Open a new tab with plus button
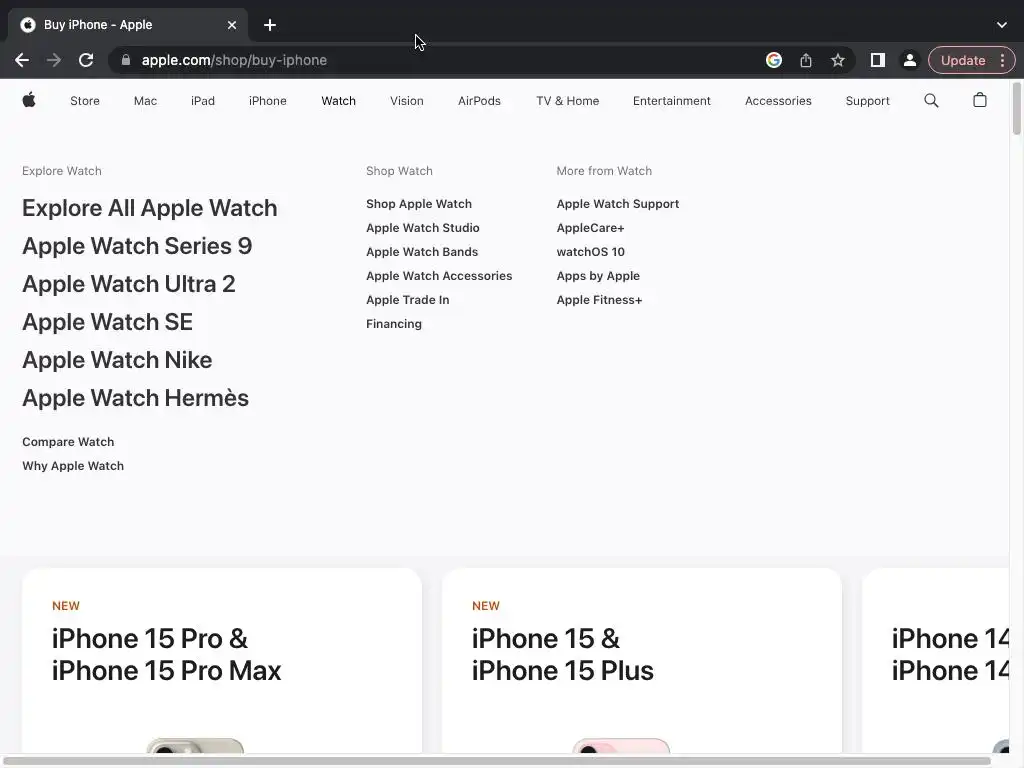Image resolution: width=1024 pixels, height=768 pixels. 270,25
